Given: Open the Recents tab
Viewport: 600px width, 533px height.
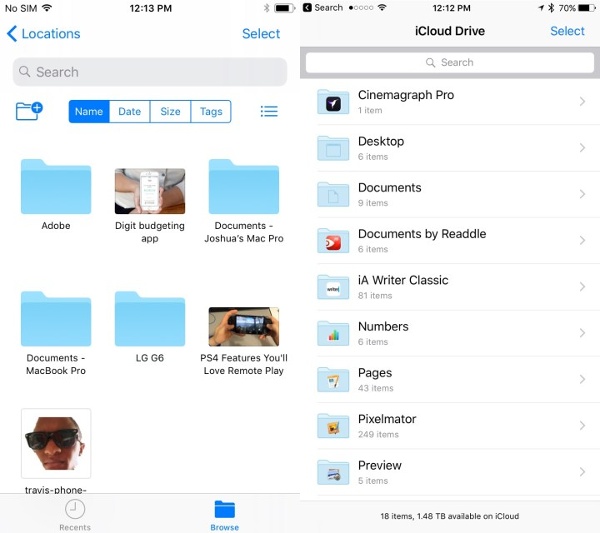Looking at the screenshot, I should (x=75, y=515).
